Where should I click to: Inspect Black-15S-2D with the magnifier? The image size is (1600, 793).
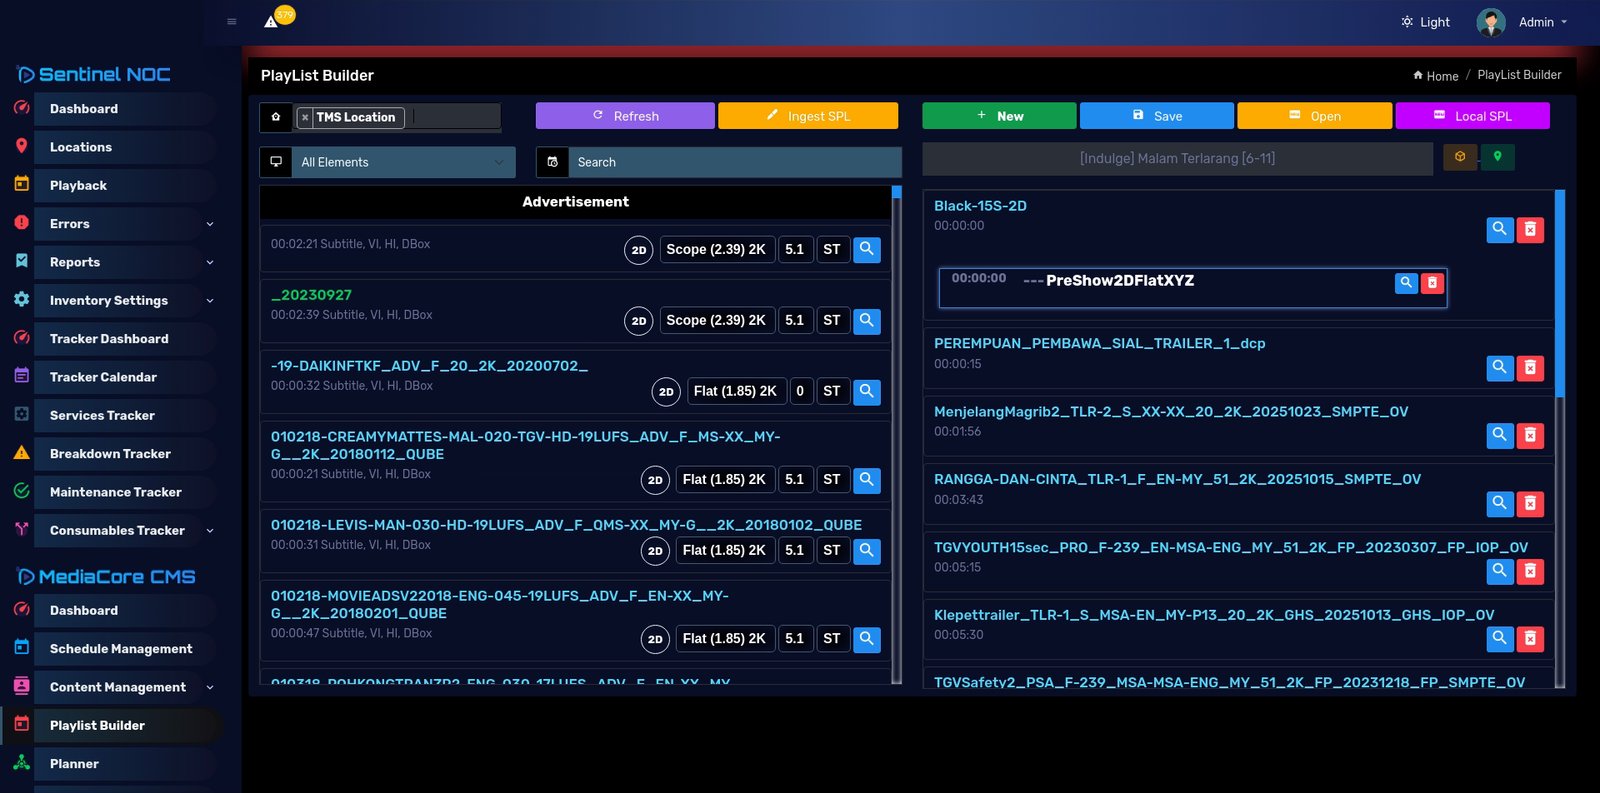pyautogui.click(x=1499, y=230)
